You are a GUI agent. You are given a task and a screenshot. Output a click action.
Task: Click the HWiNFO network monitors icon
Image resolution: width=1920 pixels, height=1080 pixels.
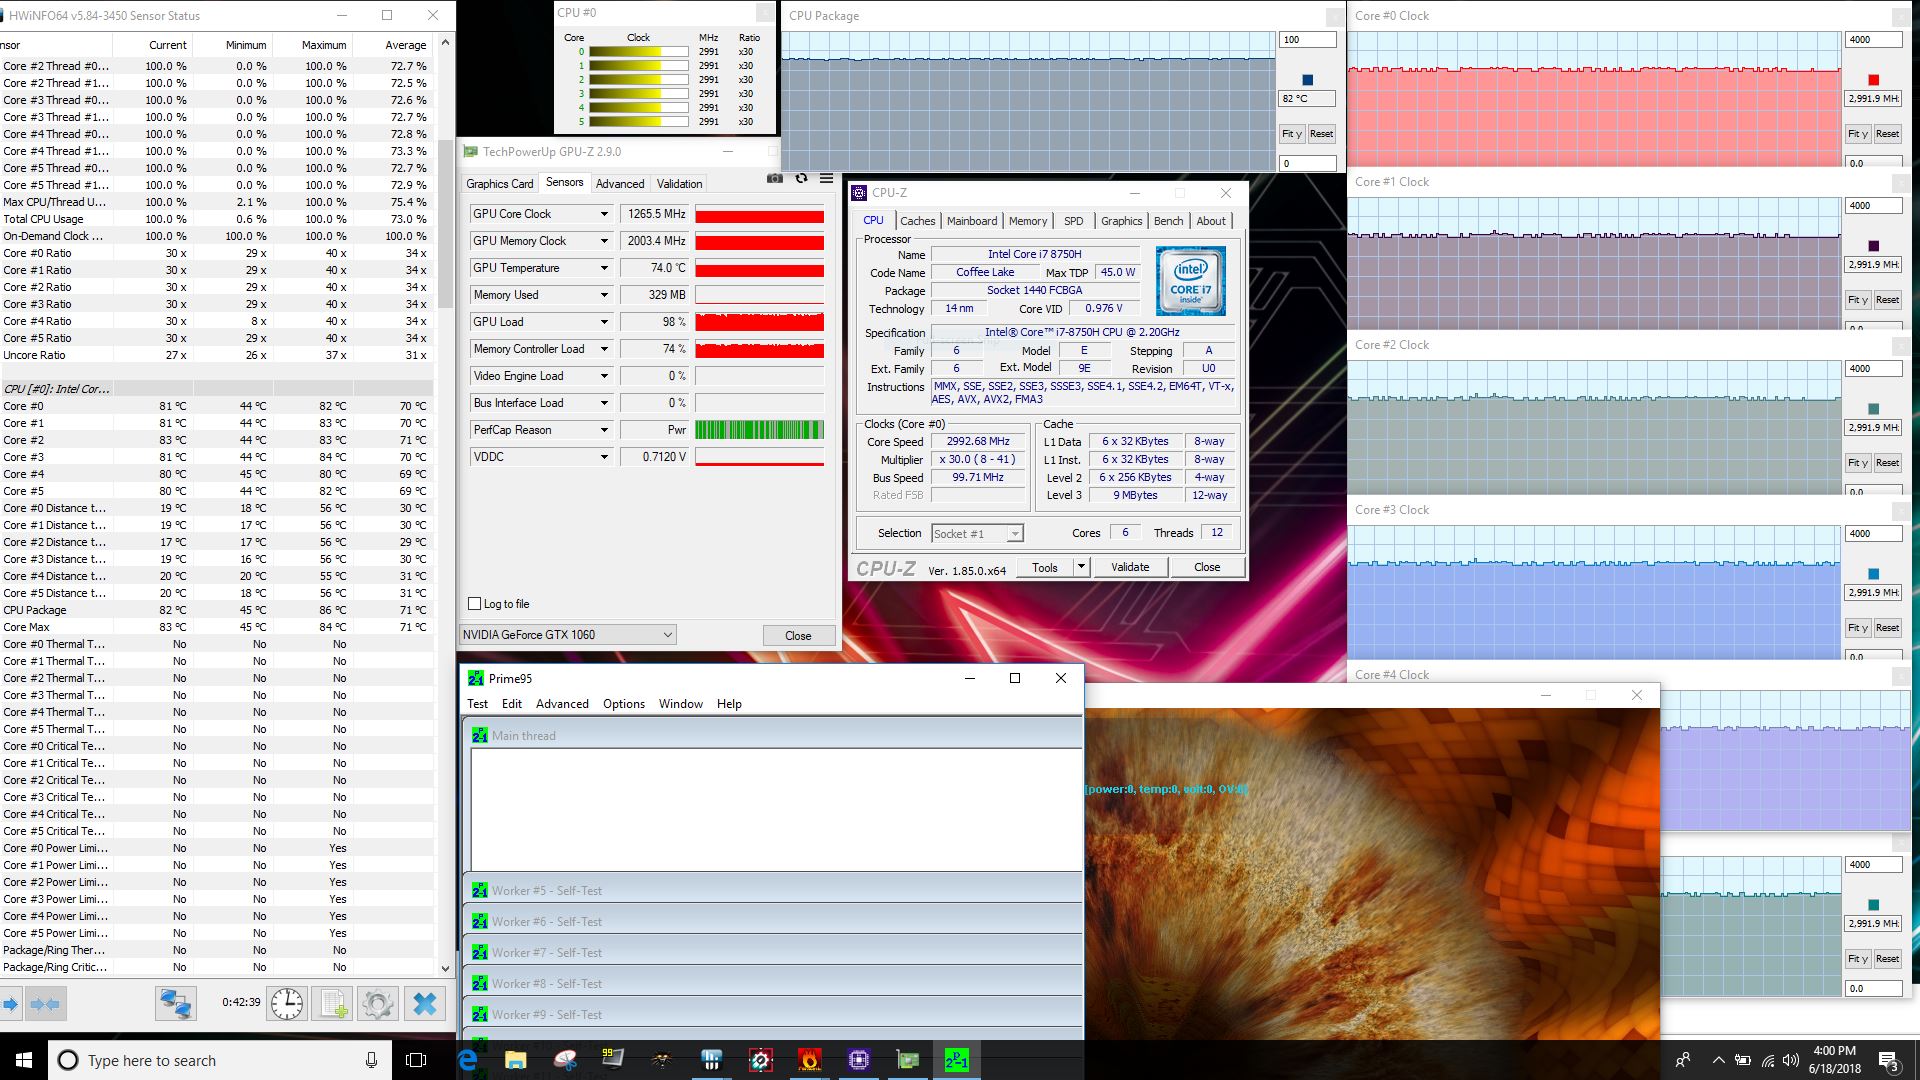(x=175, y=1003)
